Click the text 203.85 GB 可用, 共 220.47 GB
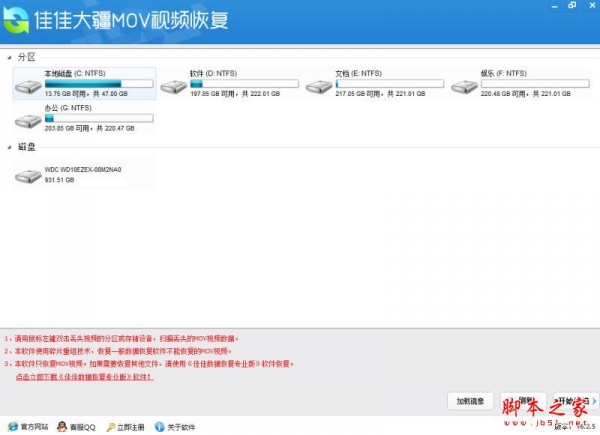Image resolution: width=600 pixels, height=435 pixels. (x=90, y=128)
